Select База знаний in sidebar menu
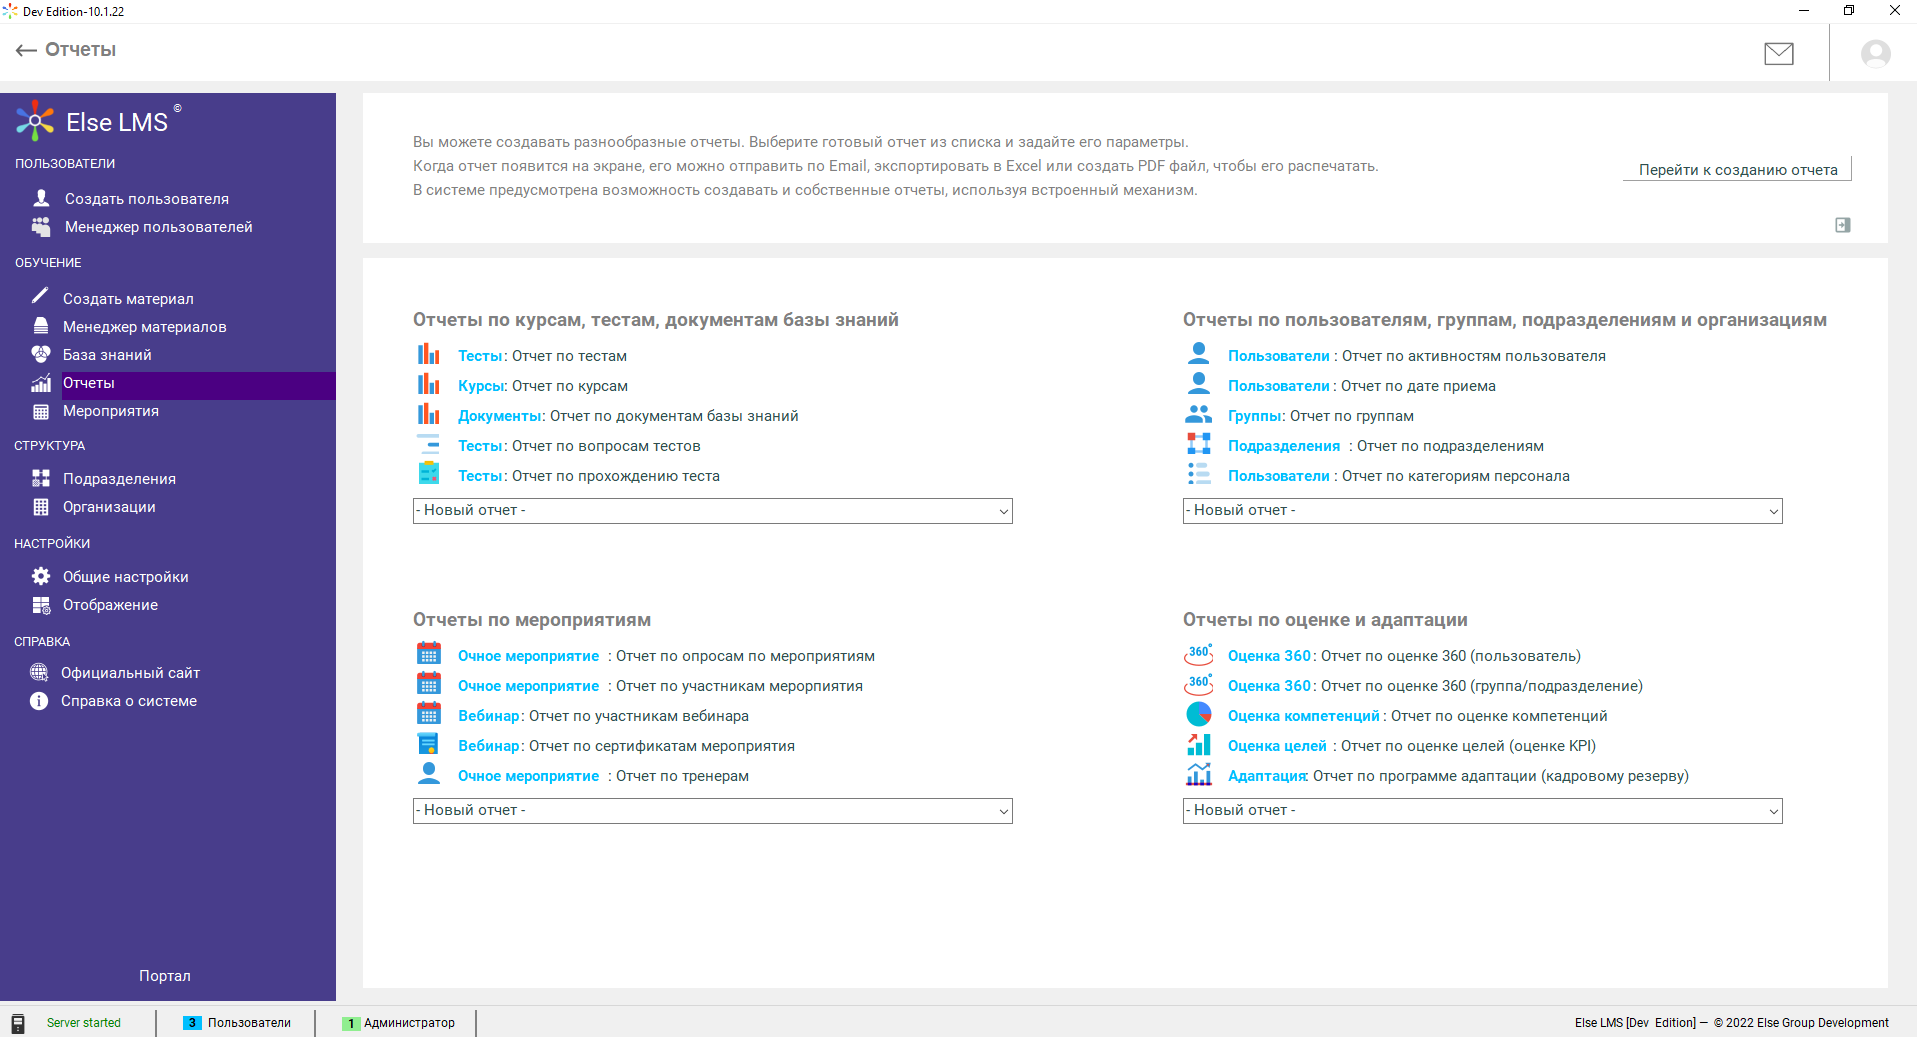 pyautogui.click(x=107, y=355)
